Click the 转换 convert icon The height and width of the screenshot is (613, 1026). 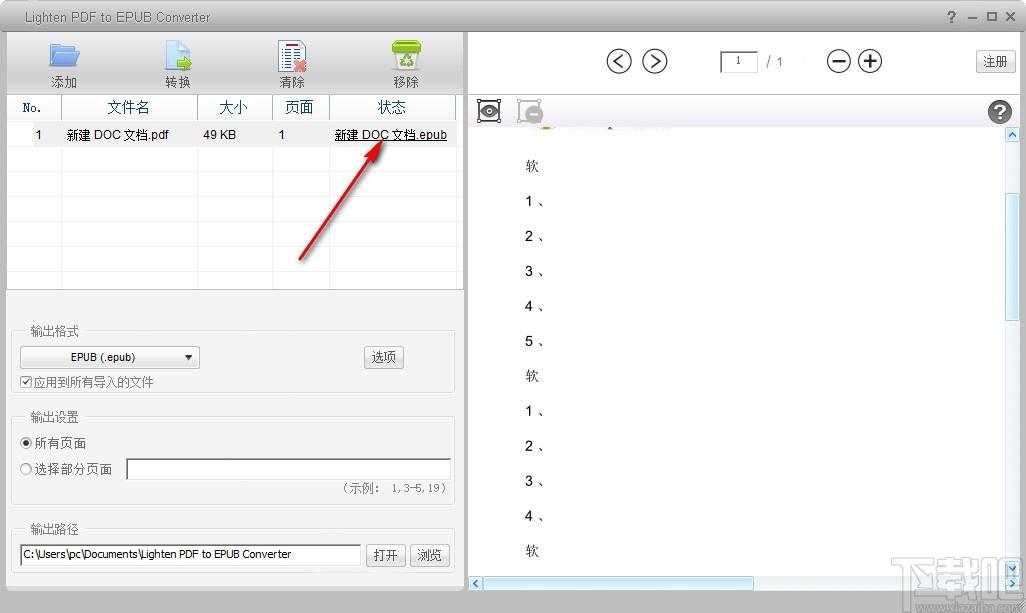[177, 56]
